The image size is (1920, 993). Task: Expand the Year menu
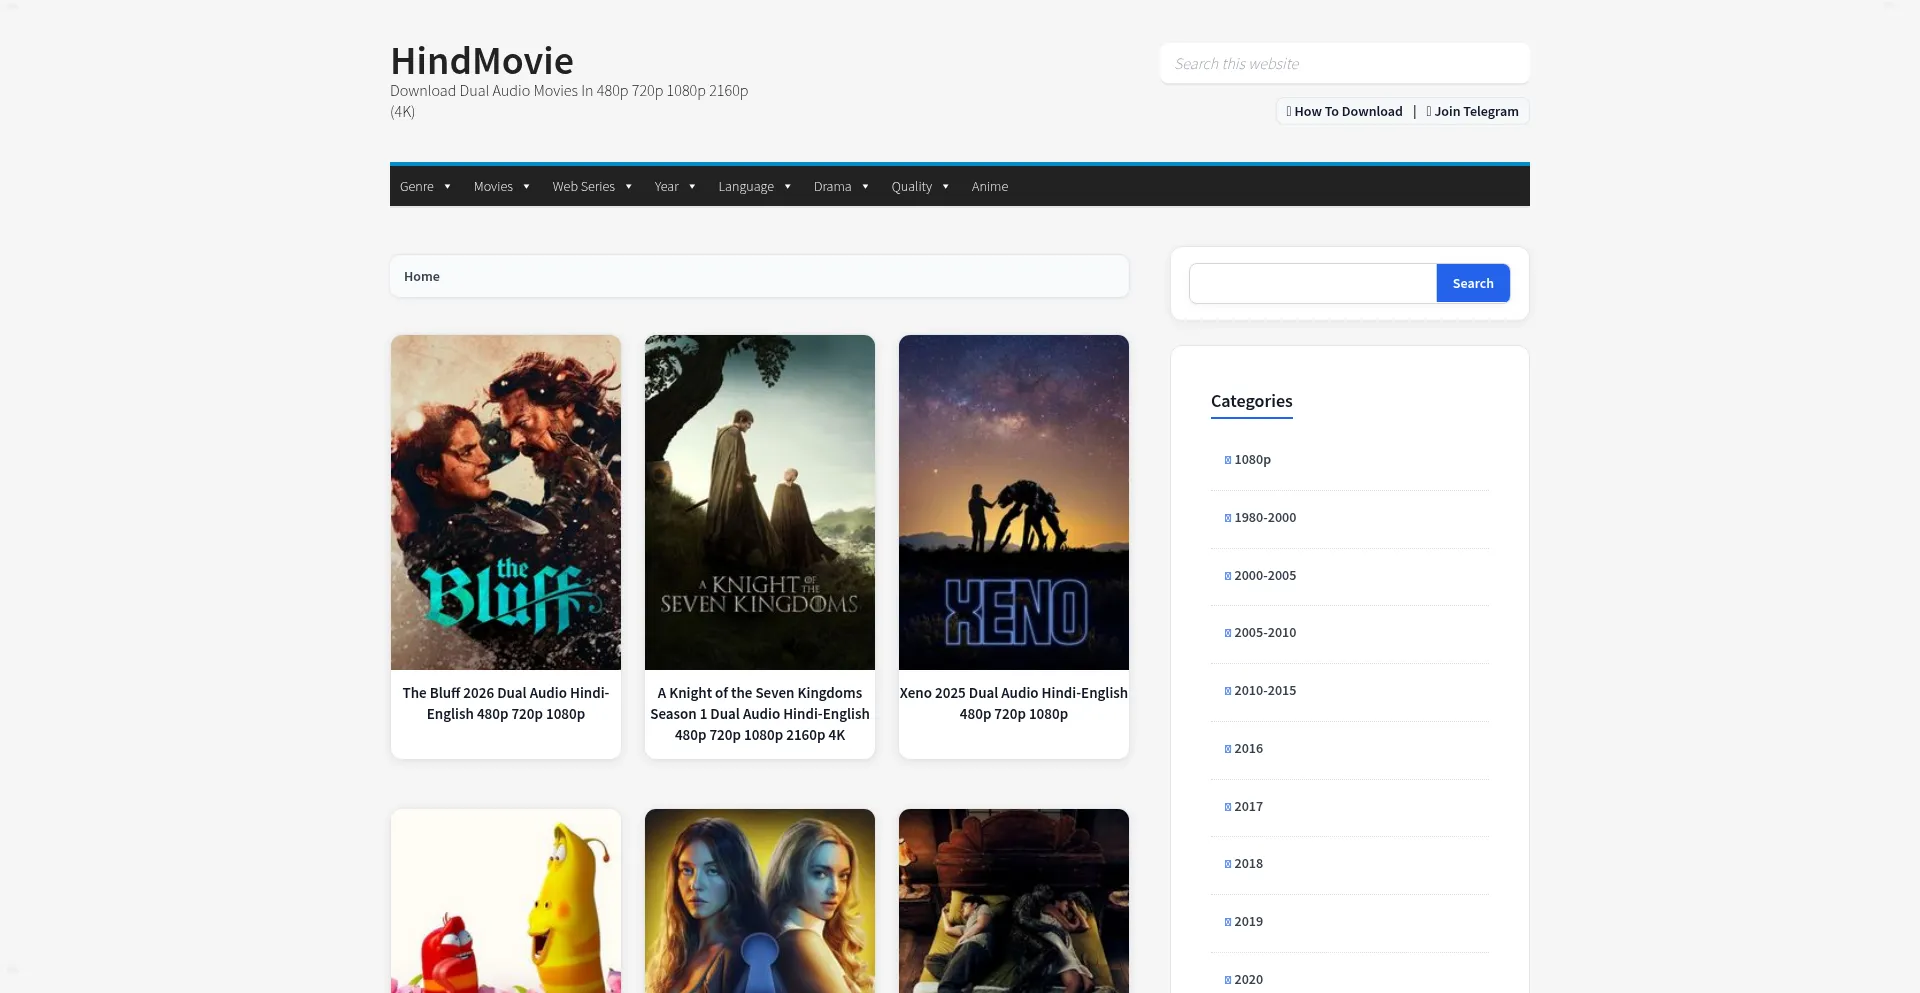[x=675, y=186]
